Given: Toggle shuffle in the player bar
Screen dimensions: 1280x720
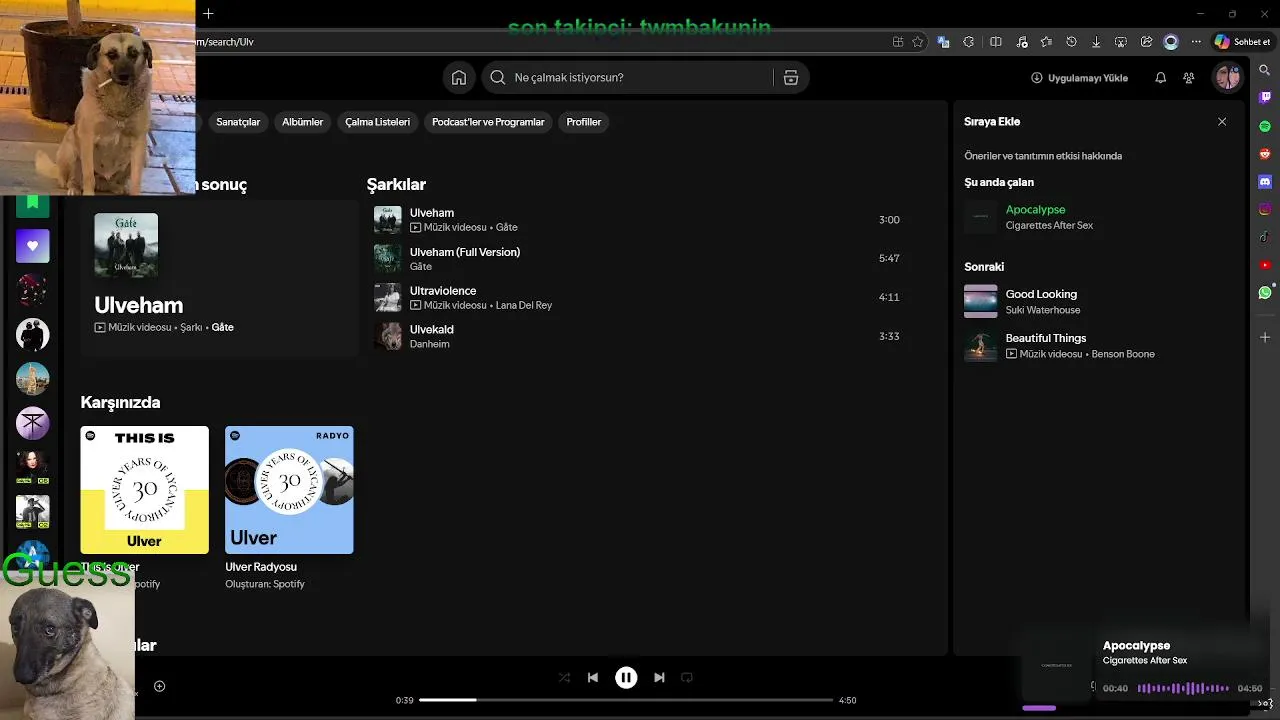Looking at the screenshot, I should (x=564, y=677).
